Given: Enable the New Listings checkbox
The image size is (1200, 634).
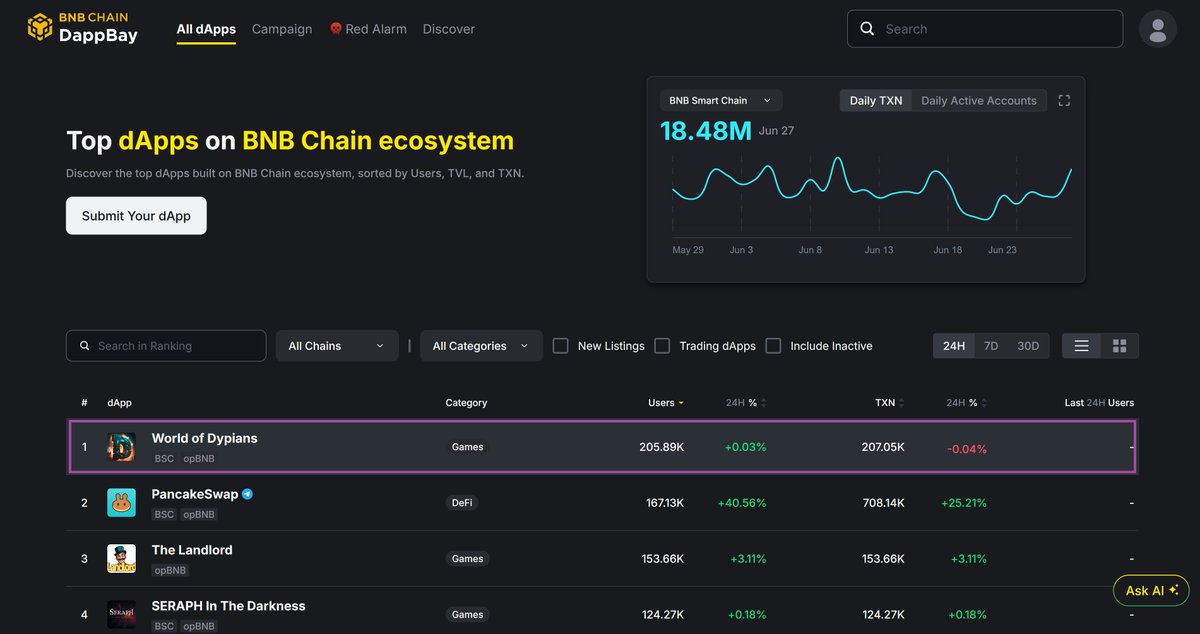Looking at the screenshot, I should (x=560, y=346).
